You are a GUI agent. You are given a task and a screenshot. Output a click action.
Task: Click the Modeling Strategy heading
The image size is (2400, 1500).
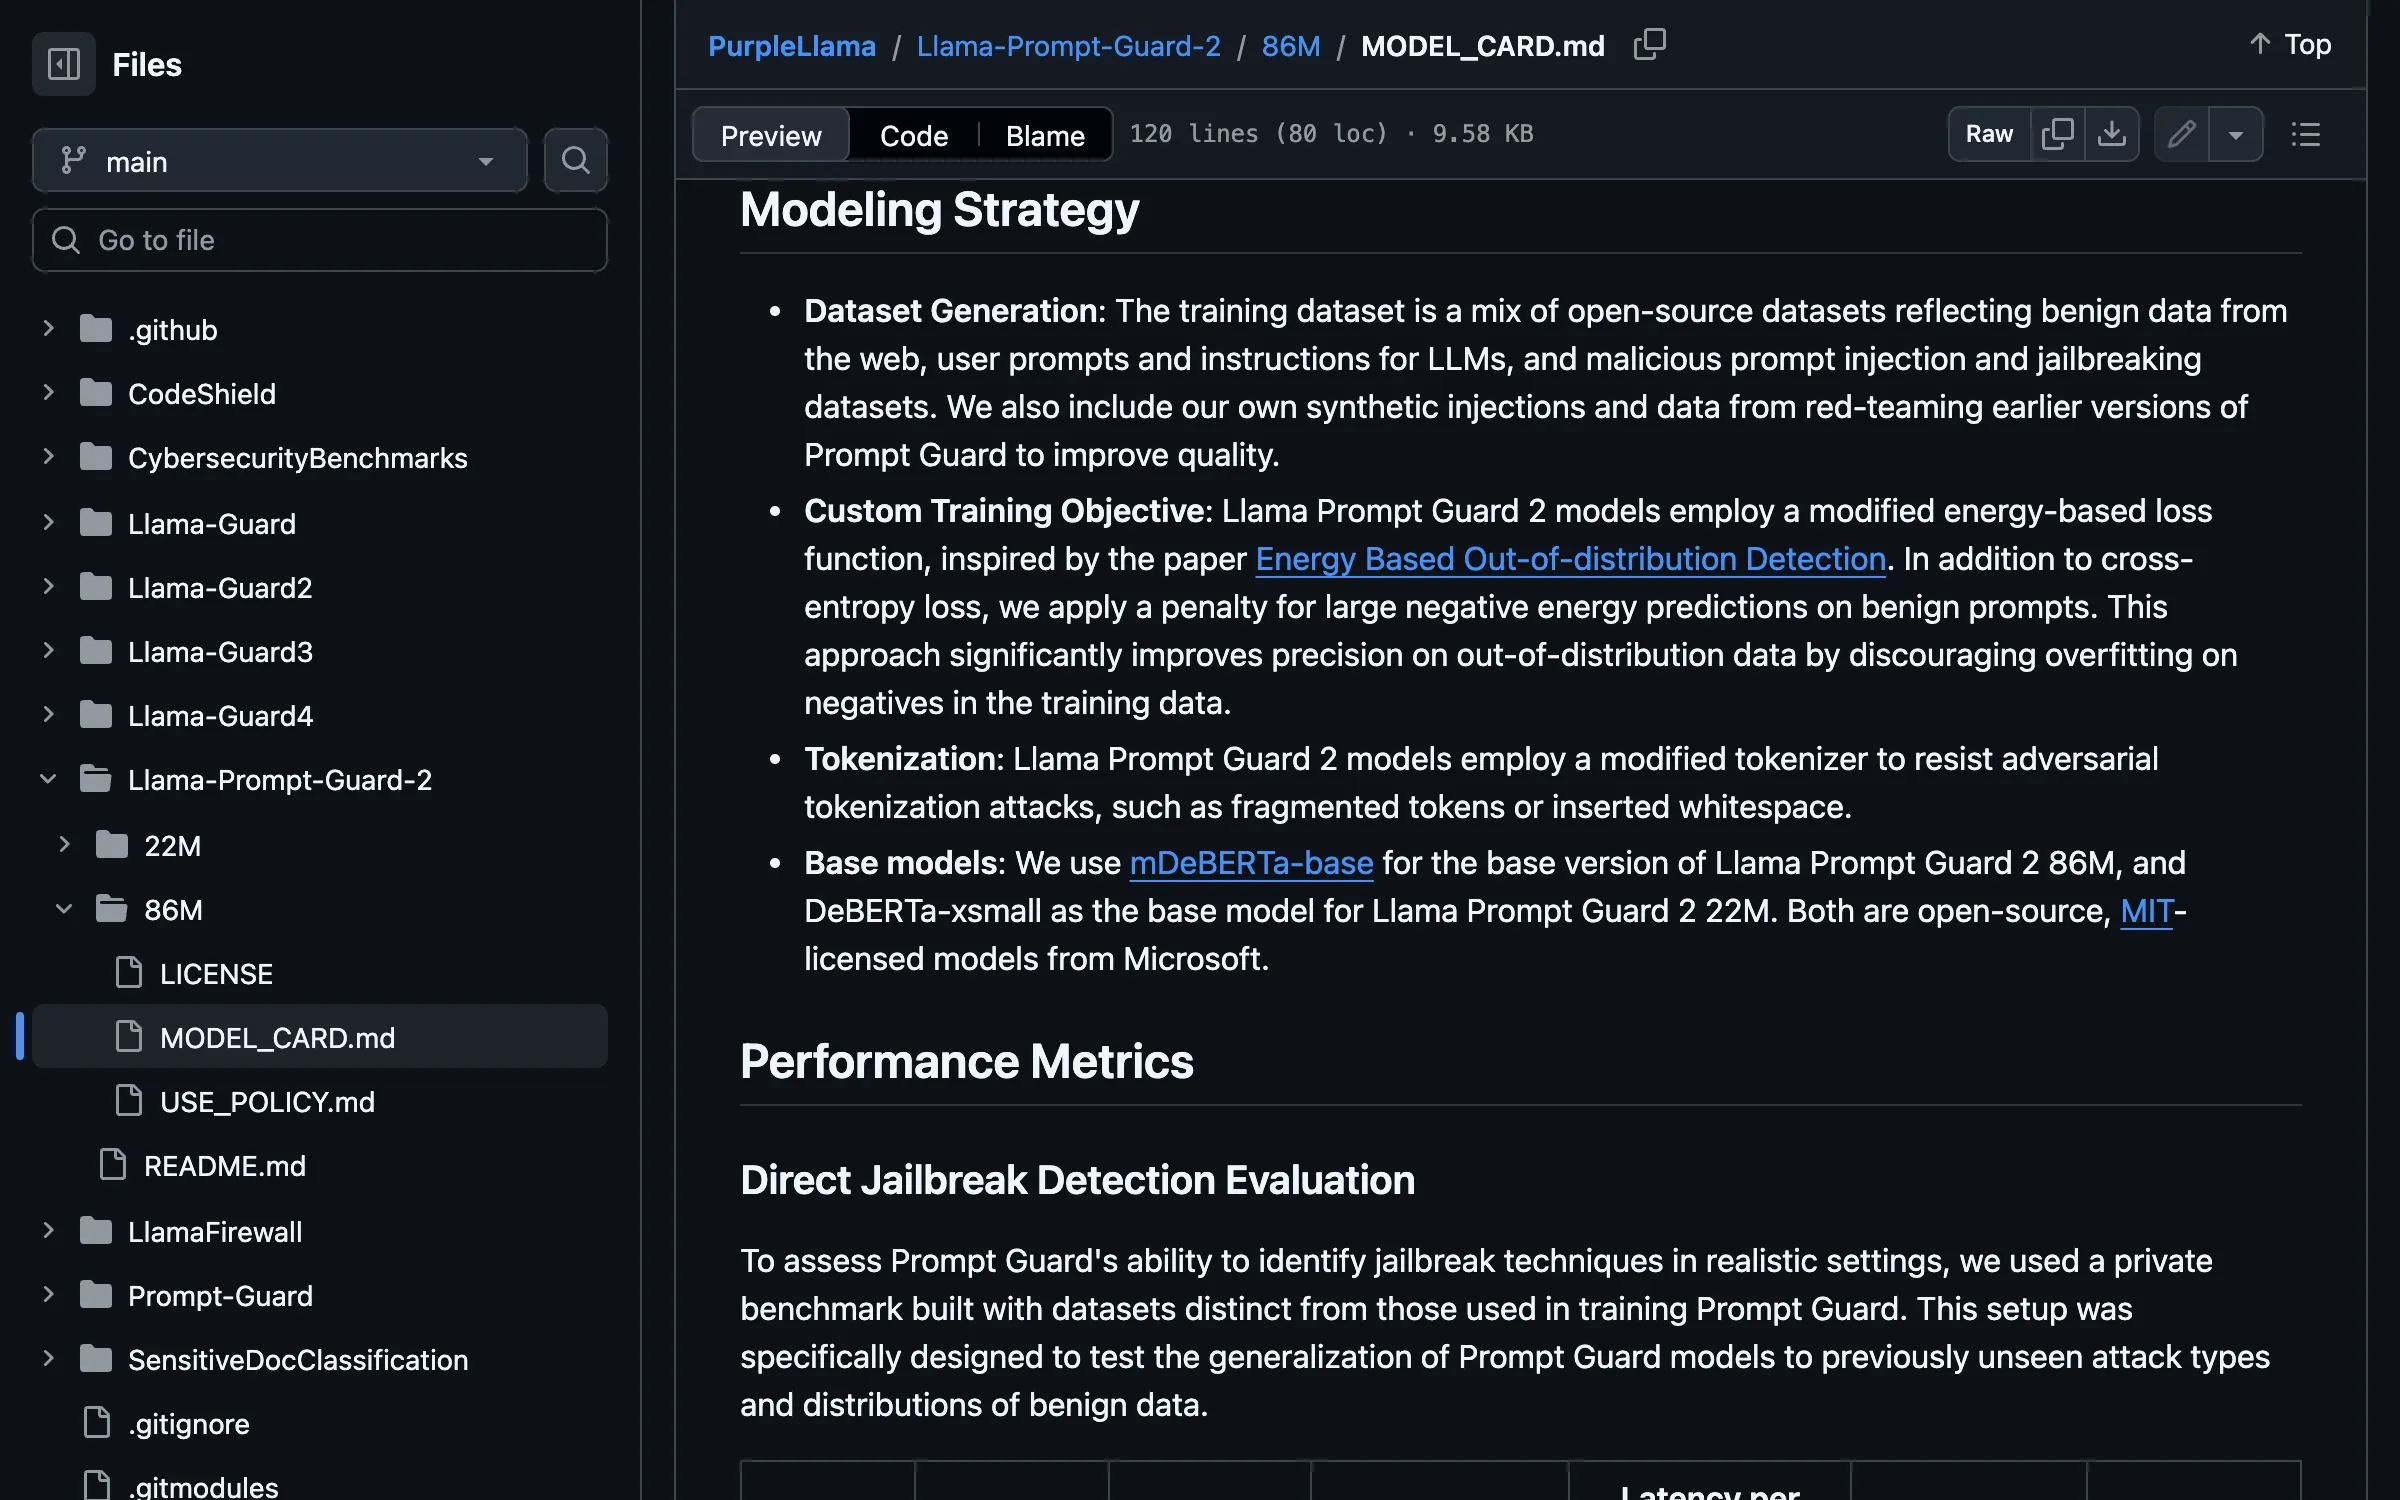coord(939,210)
